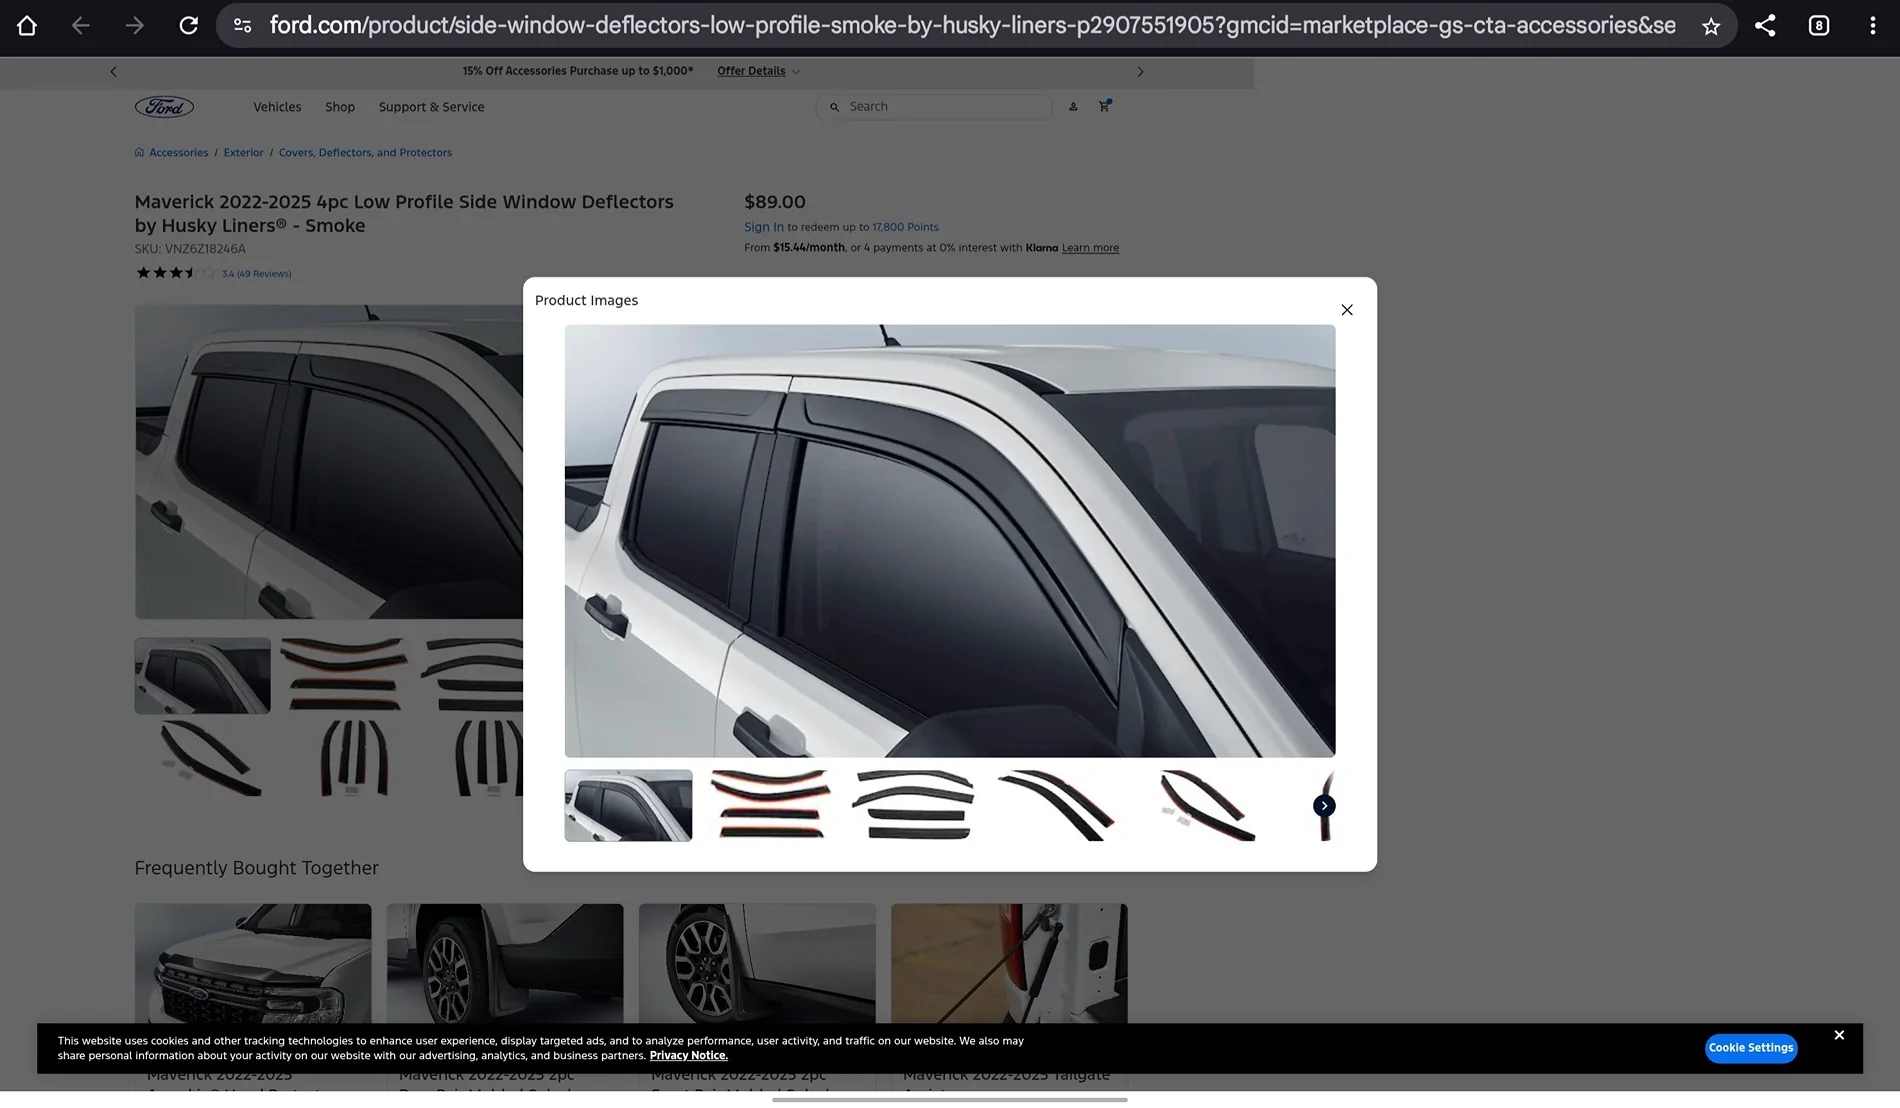Dismiss the cookie banner
Image resolution: width=1900 pixels, height=1108 pixels.
[1839, 1036]
